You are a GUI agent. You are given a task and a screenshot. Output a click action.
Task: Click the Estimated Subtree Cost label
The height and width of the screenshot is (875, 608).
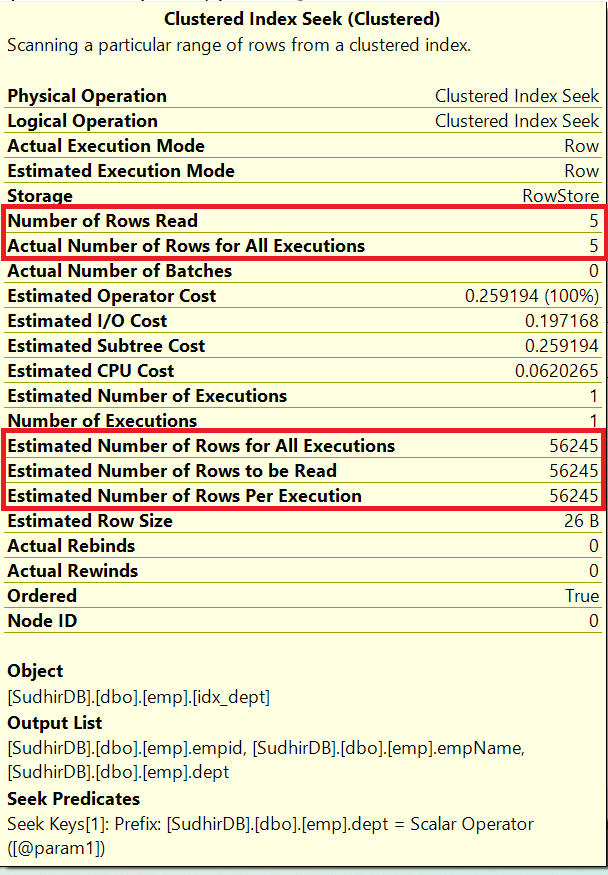(107, 346)
